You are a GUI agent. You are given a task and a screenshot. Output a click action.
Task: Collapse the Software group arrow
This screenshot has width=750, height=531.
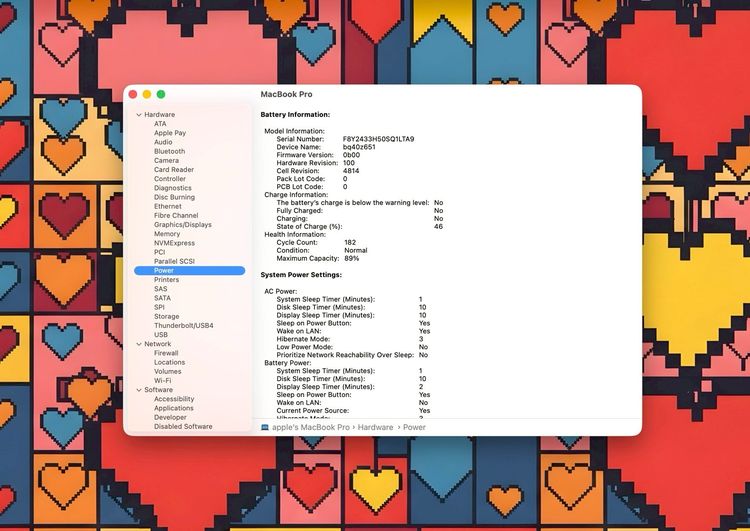point(139,390)
